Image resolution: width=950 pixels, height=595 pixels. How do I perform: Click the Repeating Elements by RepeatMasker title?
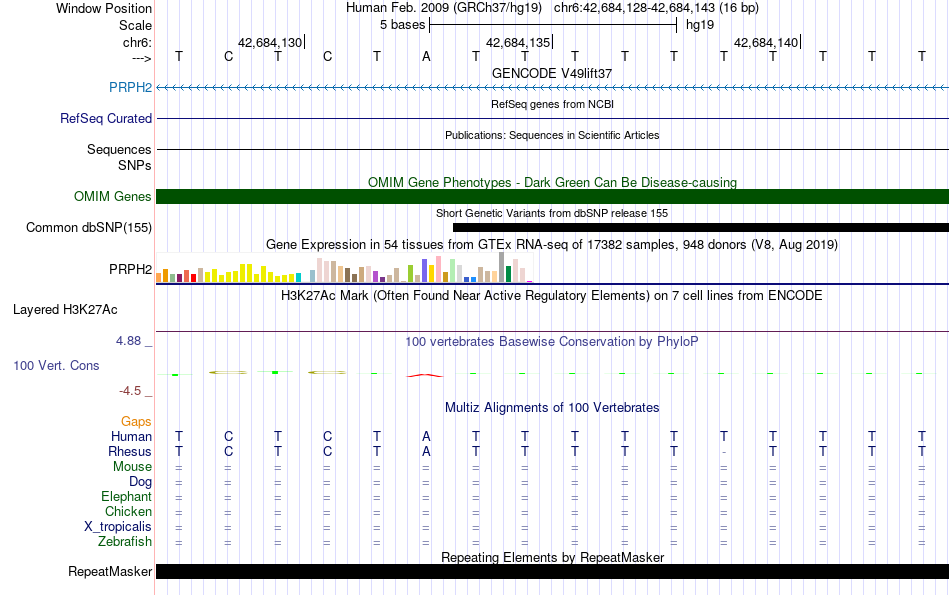tap(552, 557)
